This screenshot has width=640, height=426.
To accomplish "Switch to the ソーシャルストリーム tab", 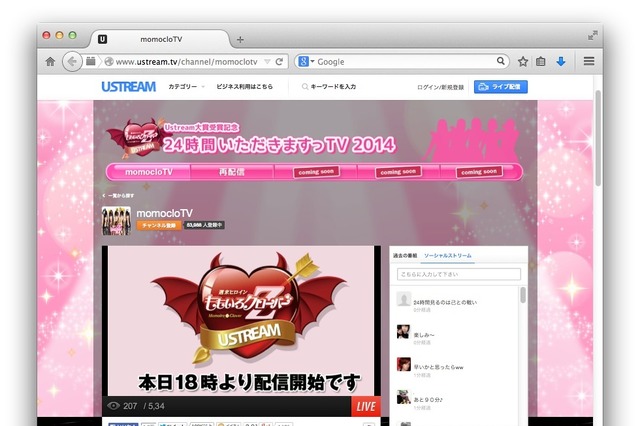I will coord(448,255).
